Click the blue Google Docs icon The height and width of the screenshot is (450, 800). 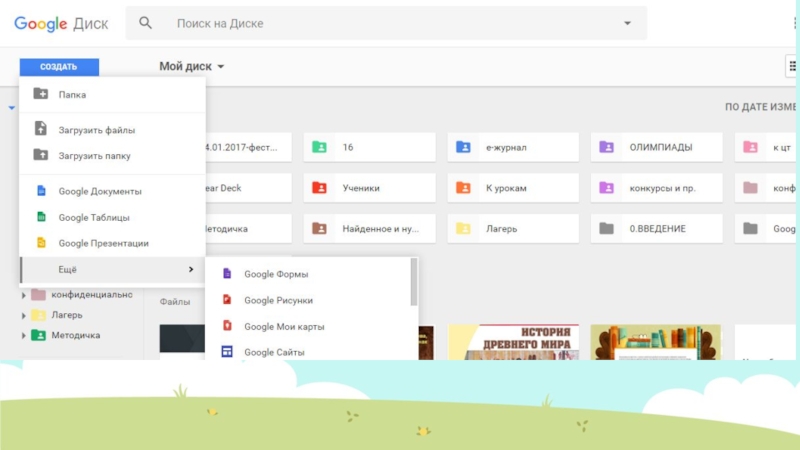41,191
